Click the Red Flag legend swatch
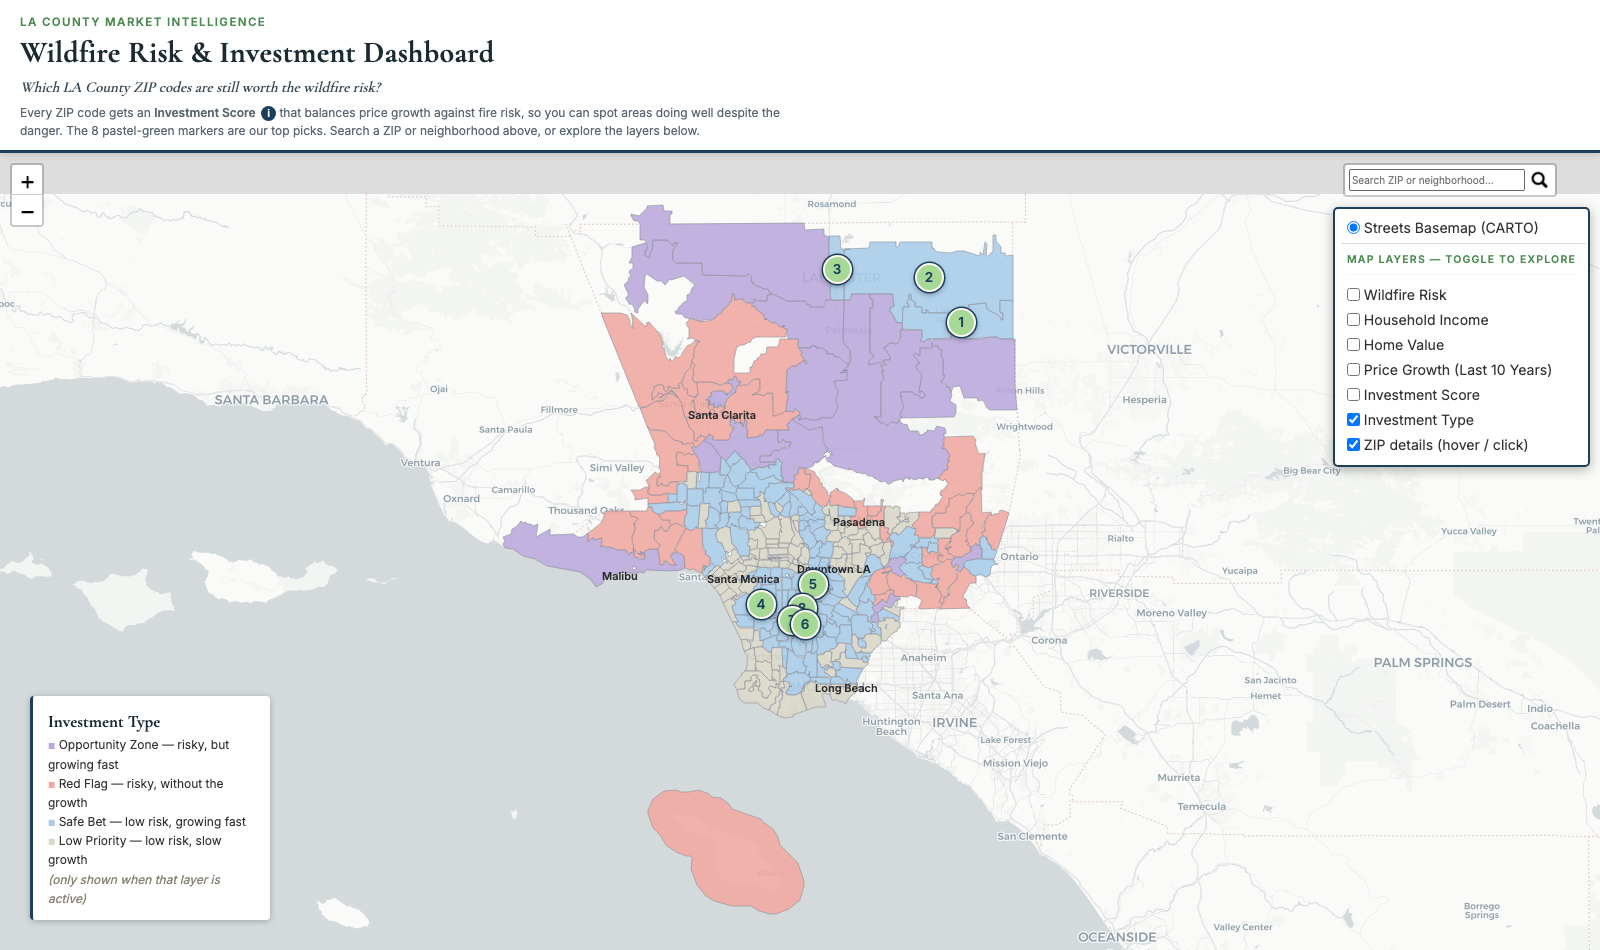 (51, 785)
